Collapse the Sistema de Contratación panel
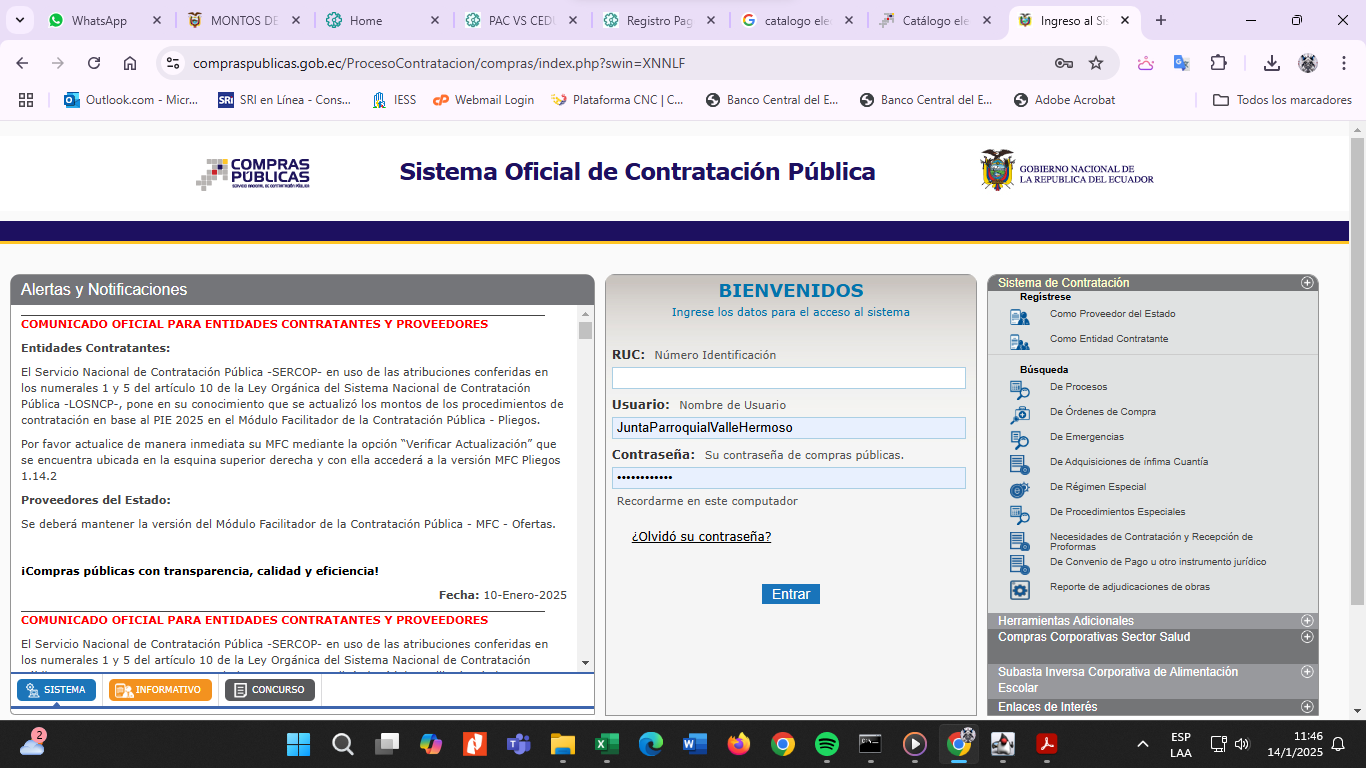Screen dimensions: 1366x768 coord(1307,283)
